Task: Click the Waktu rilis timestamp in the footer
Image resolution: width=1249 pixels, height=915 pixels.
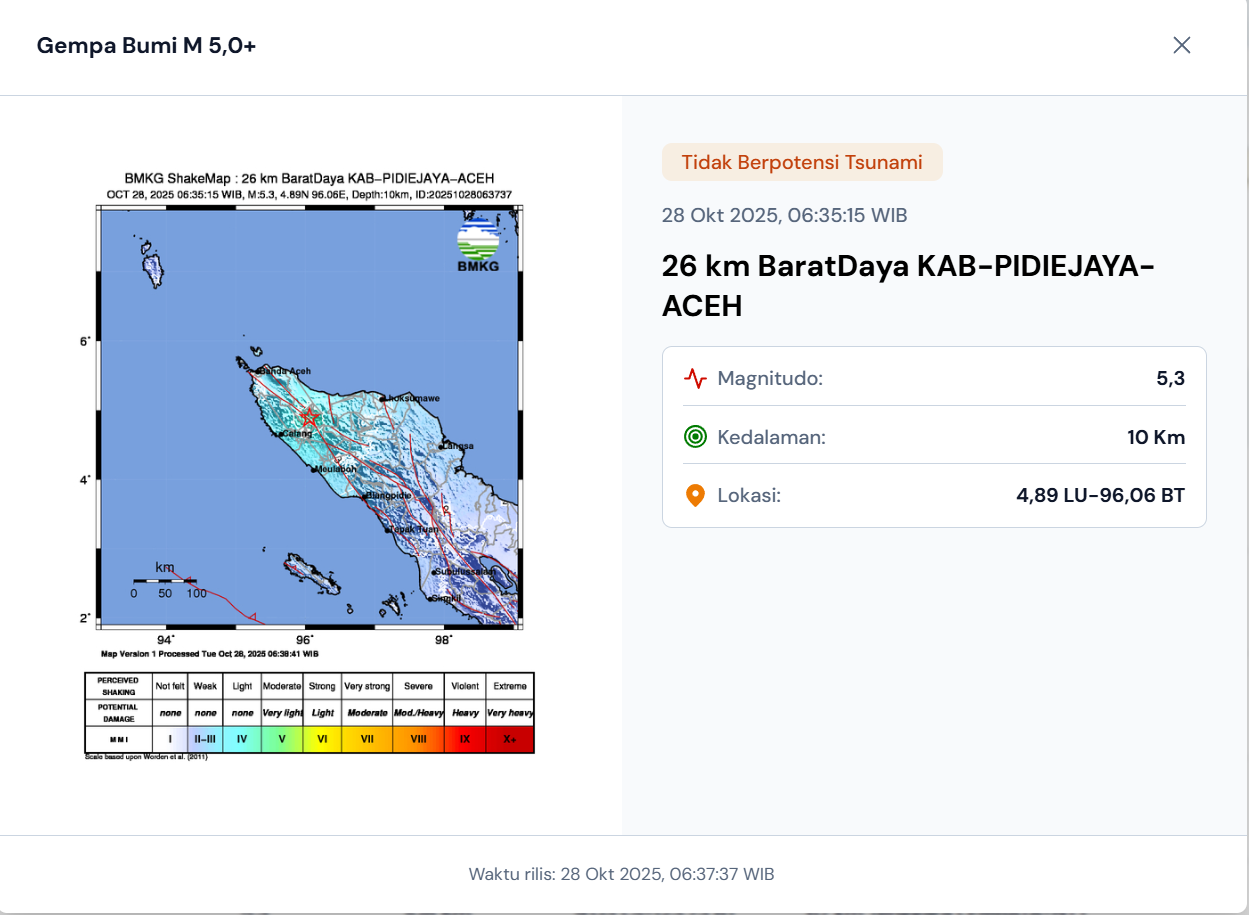Action: click(x=621, y=874)
